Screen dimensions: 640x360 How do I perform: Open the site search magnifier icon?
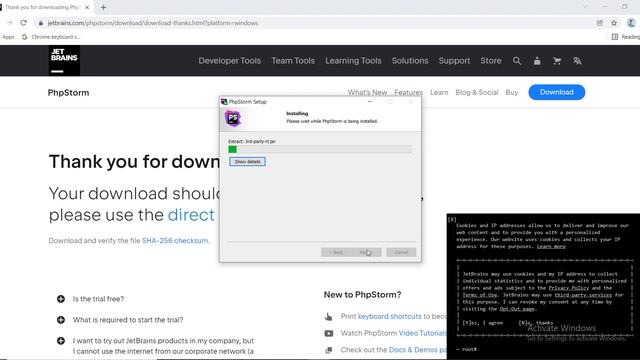517,61
